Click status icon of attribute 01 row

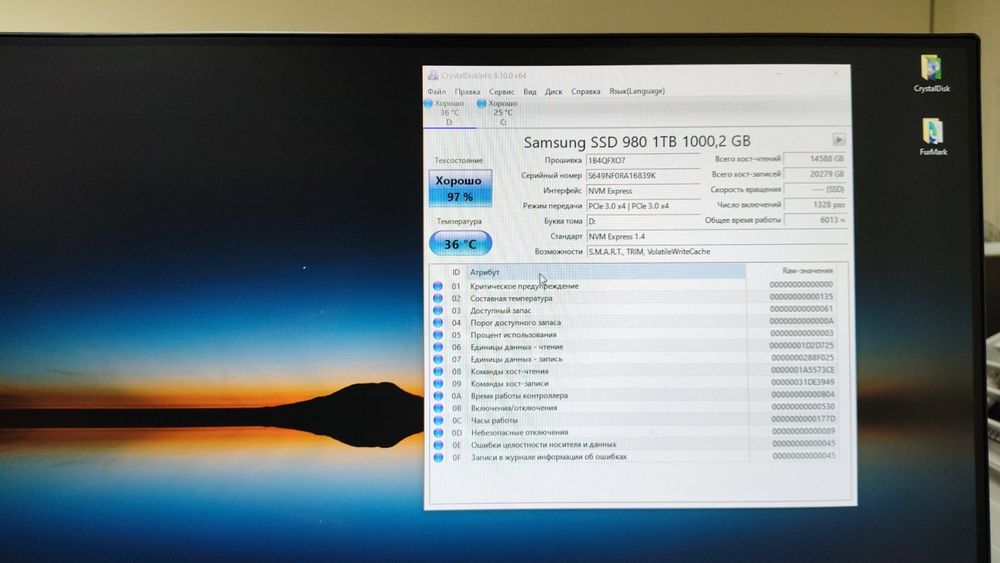(438, 286)
